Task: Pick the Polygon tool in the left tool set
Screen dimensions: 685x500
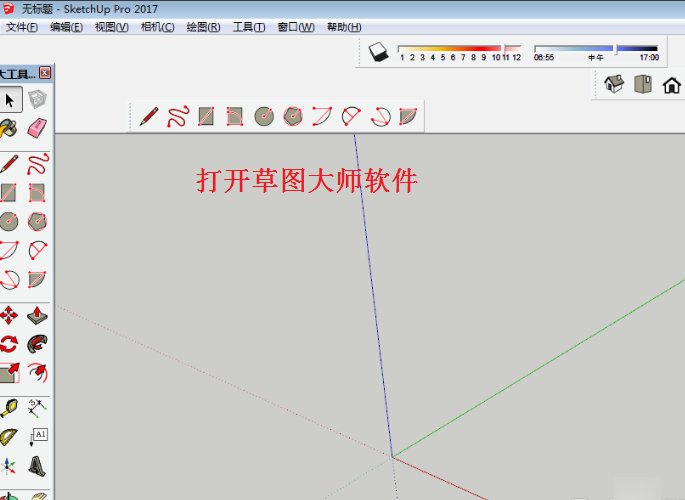Action: click(38, 221)
